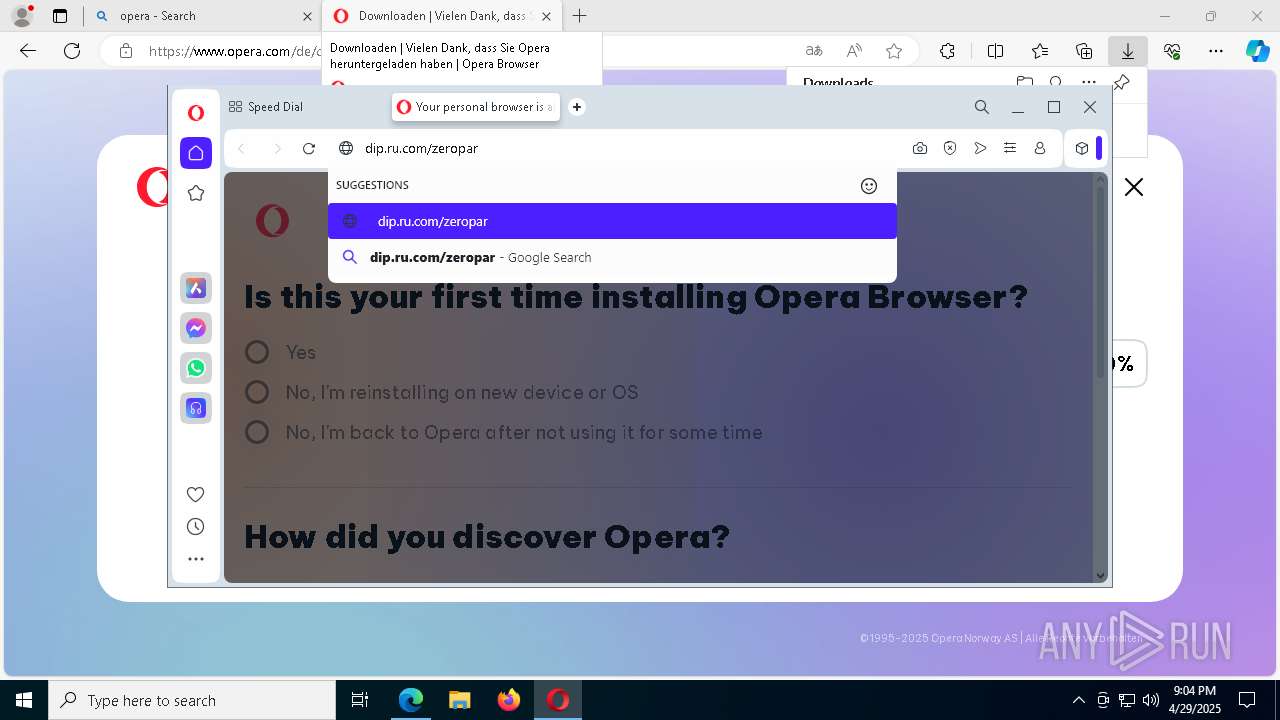Select No, I'm back to Opera option
The height and width of the screenshot is (720, 1280).
(257, 432)
